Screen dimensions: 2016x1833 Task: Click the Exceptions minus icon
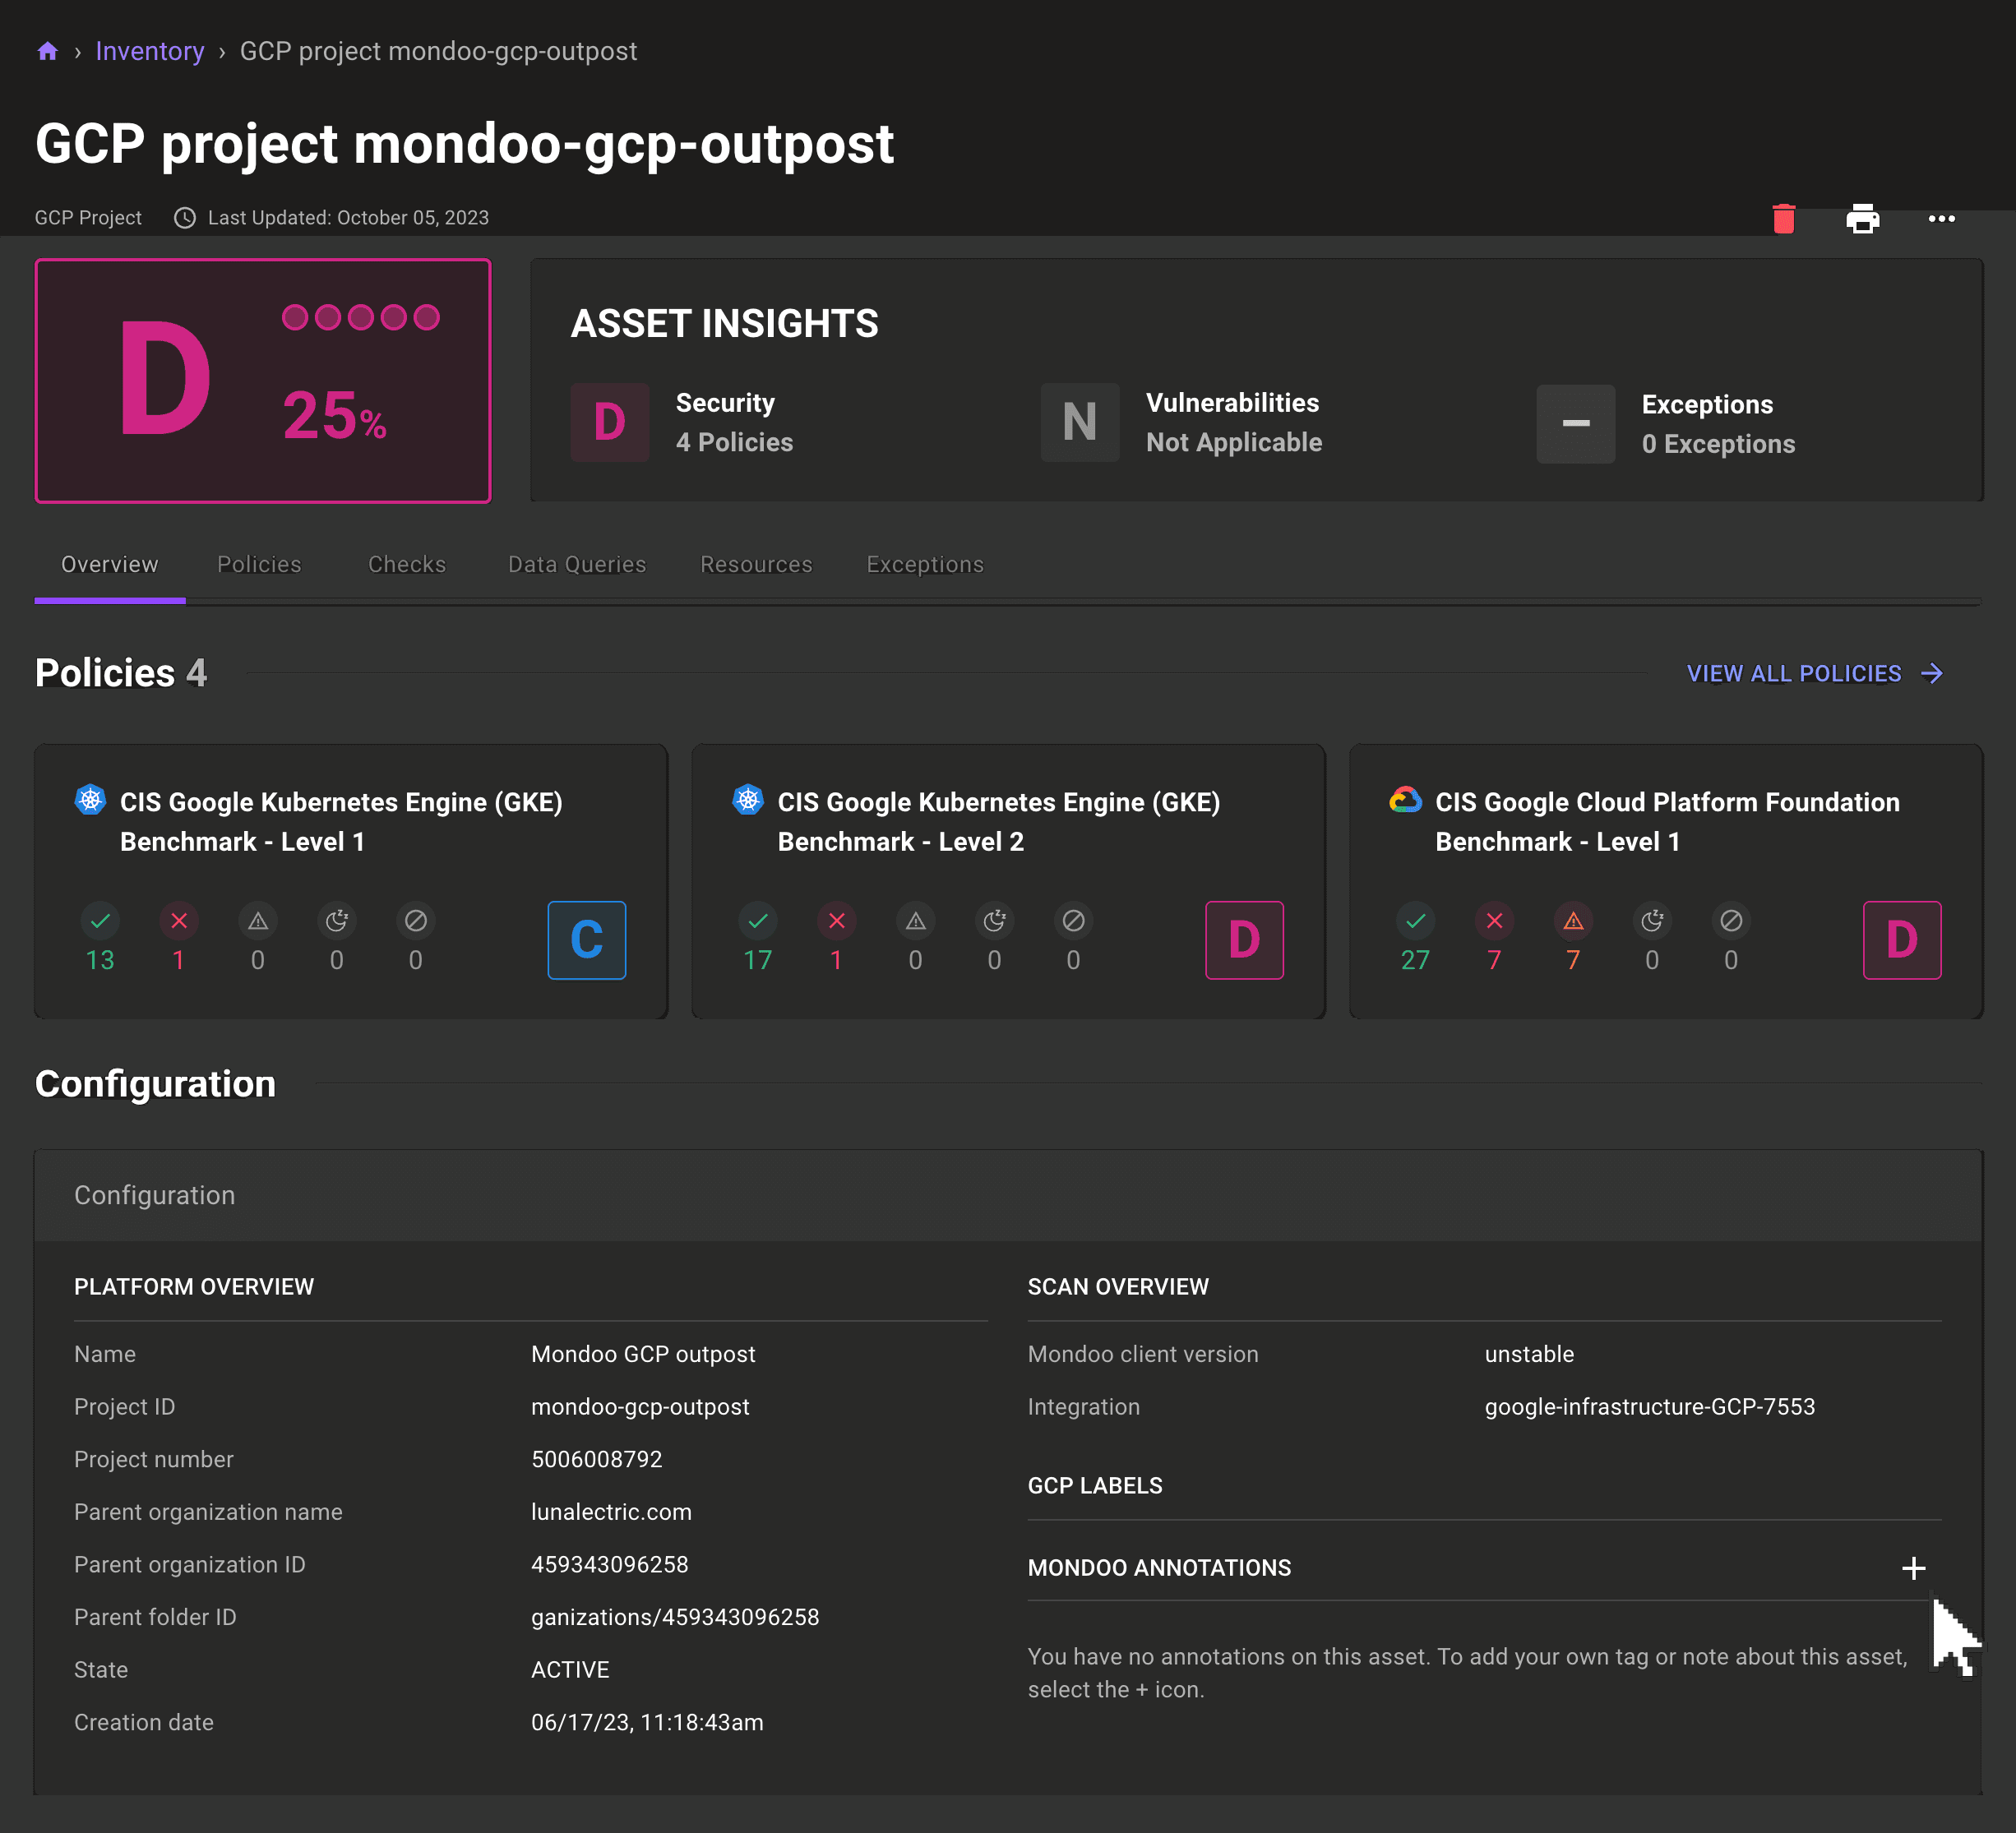[x=1575, y=424]
